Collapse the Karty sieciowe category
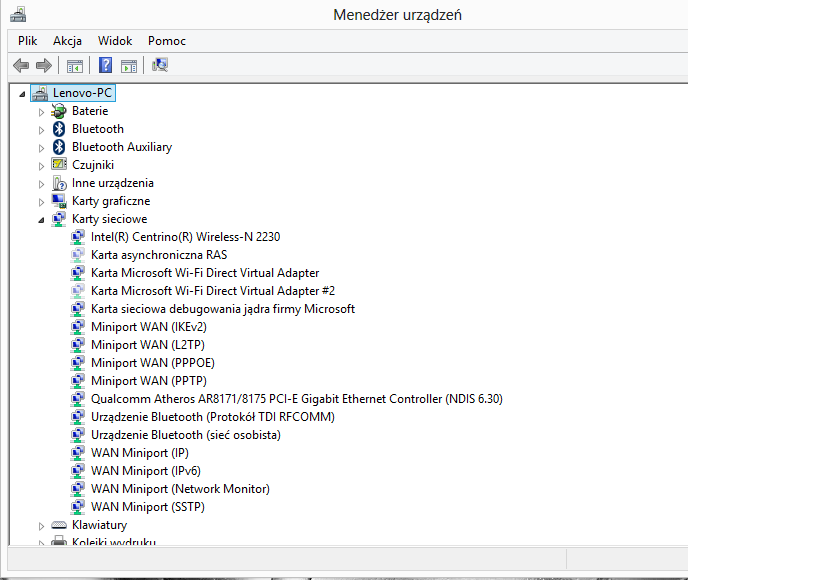 click(41, 221)
